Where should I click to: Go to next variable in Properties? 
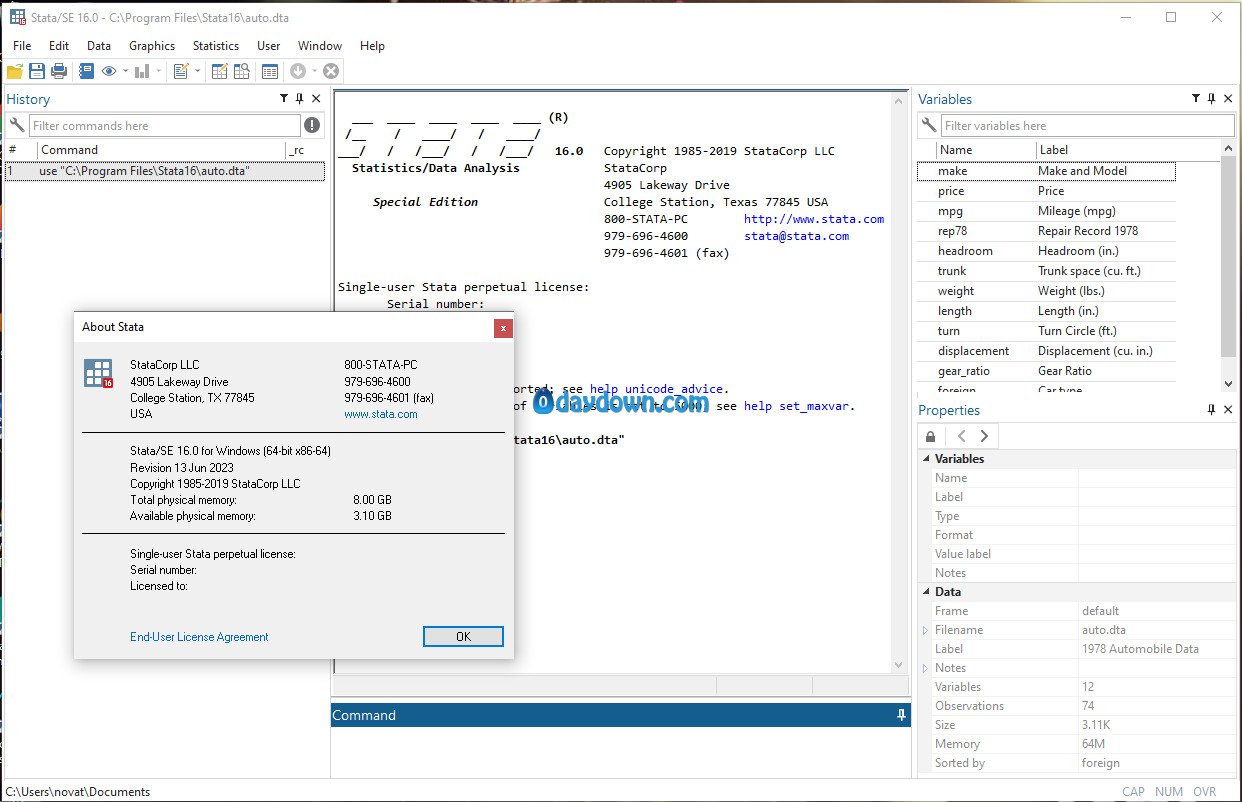click(x=984, y=436)
